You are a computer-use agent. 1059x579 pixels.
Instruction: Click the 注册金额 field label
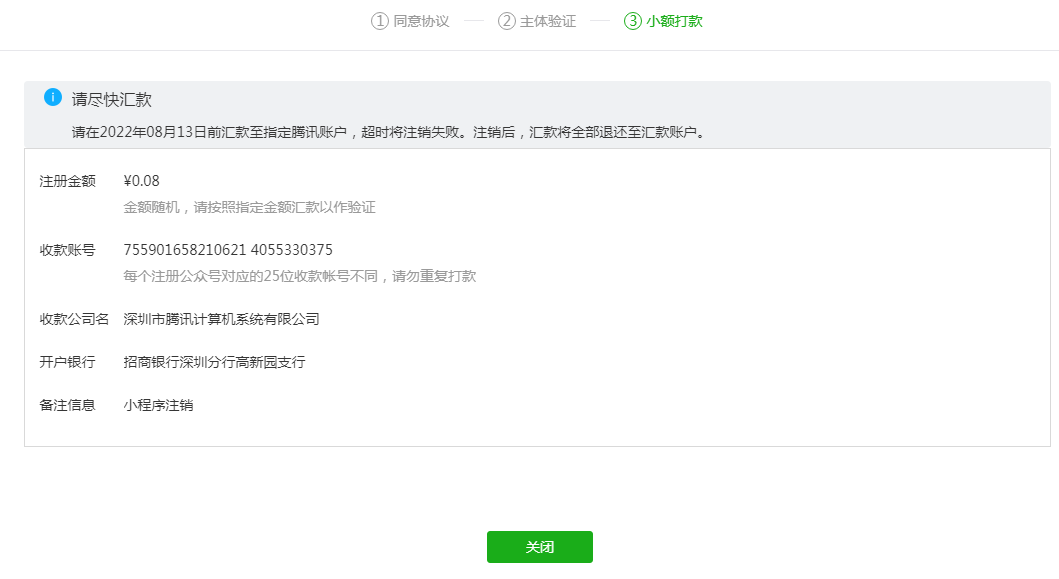[67, 181]
